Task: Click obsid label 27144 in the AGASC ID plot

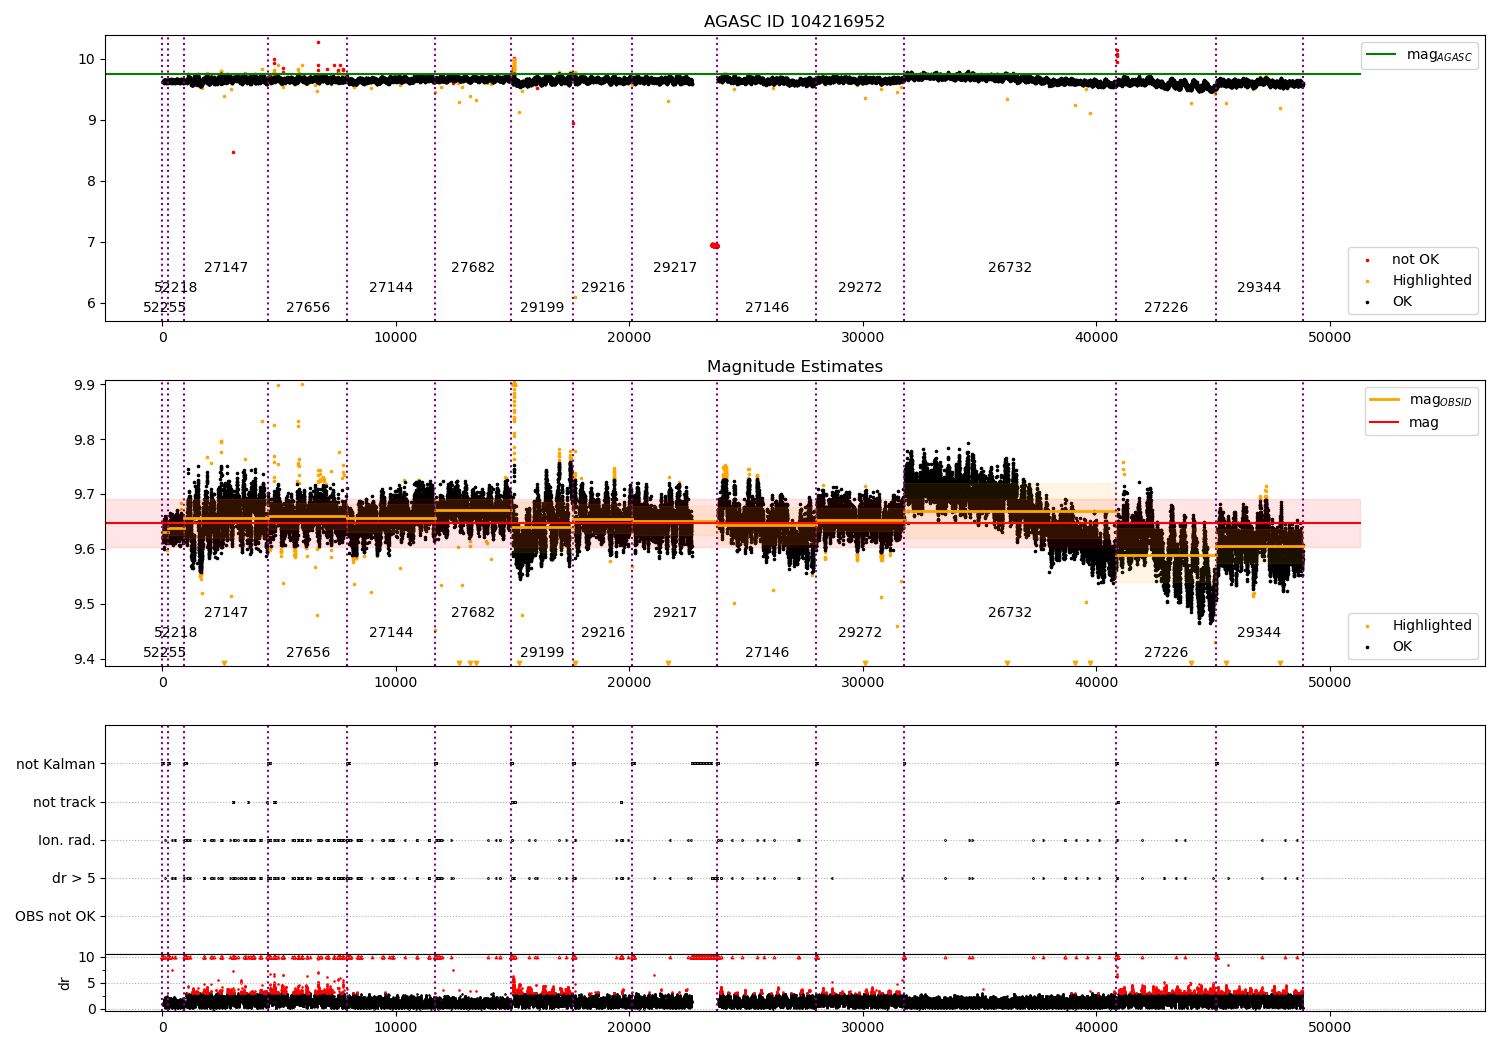Action: tap(391, 287)
